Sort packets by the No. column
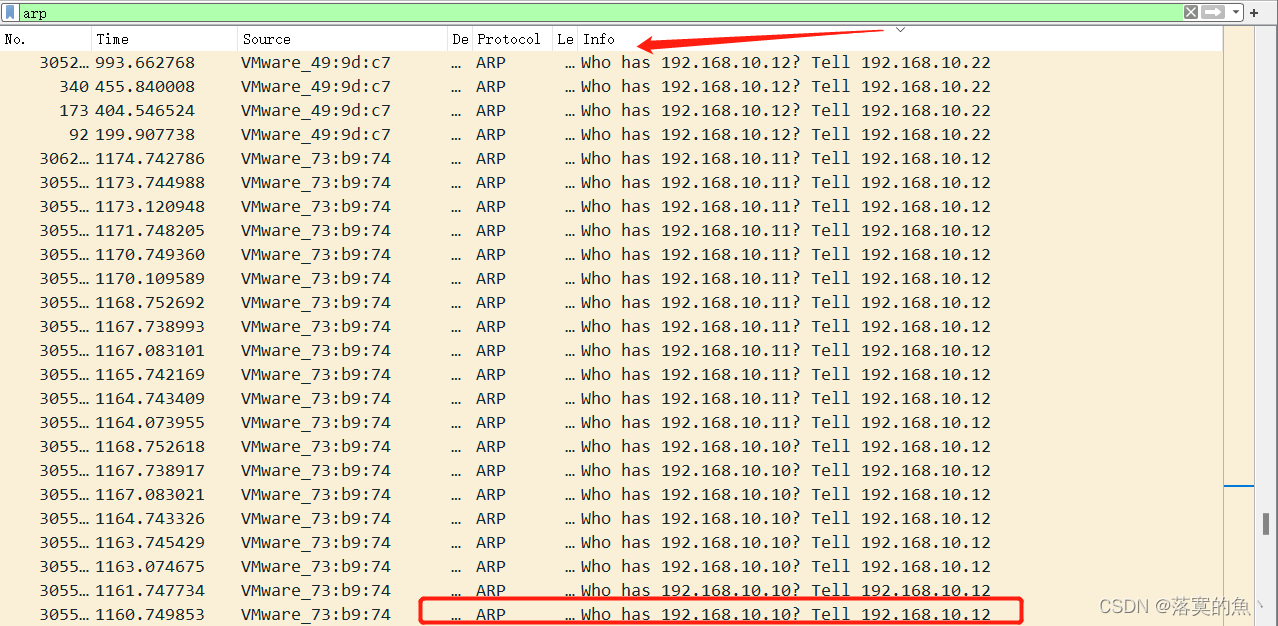Image resolution: width=1278 pixels, height=626 pixels. coord(46,39)
